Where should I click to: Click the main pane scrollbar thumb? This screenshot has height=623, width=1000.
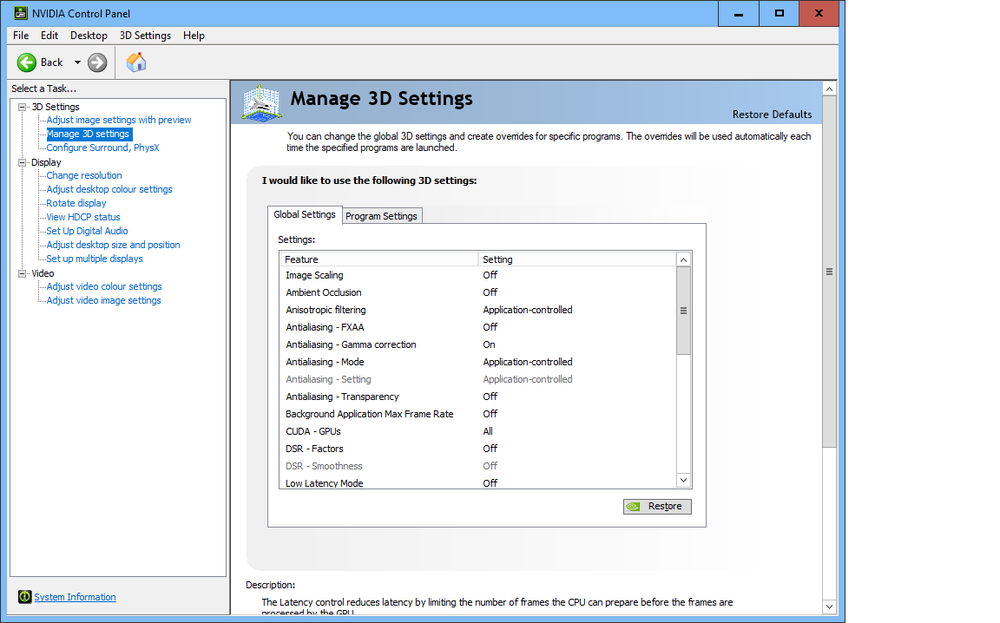pos(829,272)
